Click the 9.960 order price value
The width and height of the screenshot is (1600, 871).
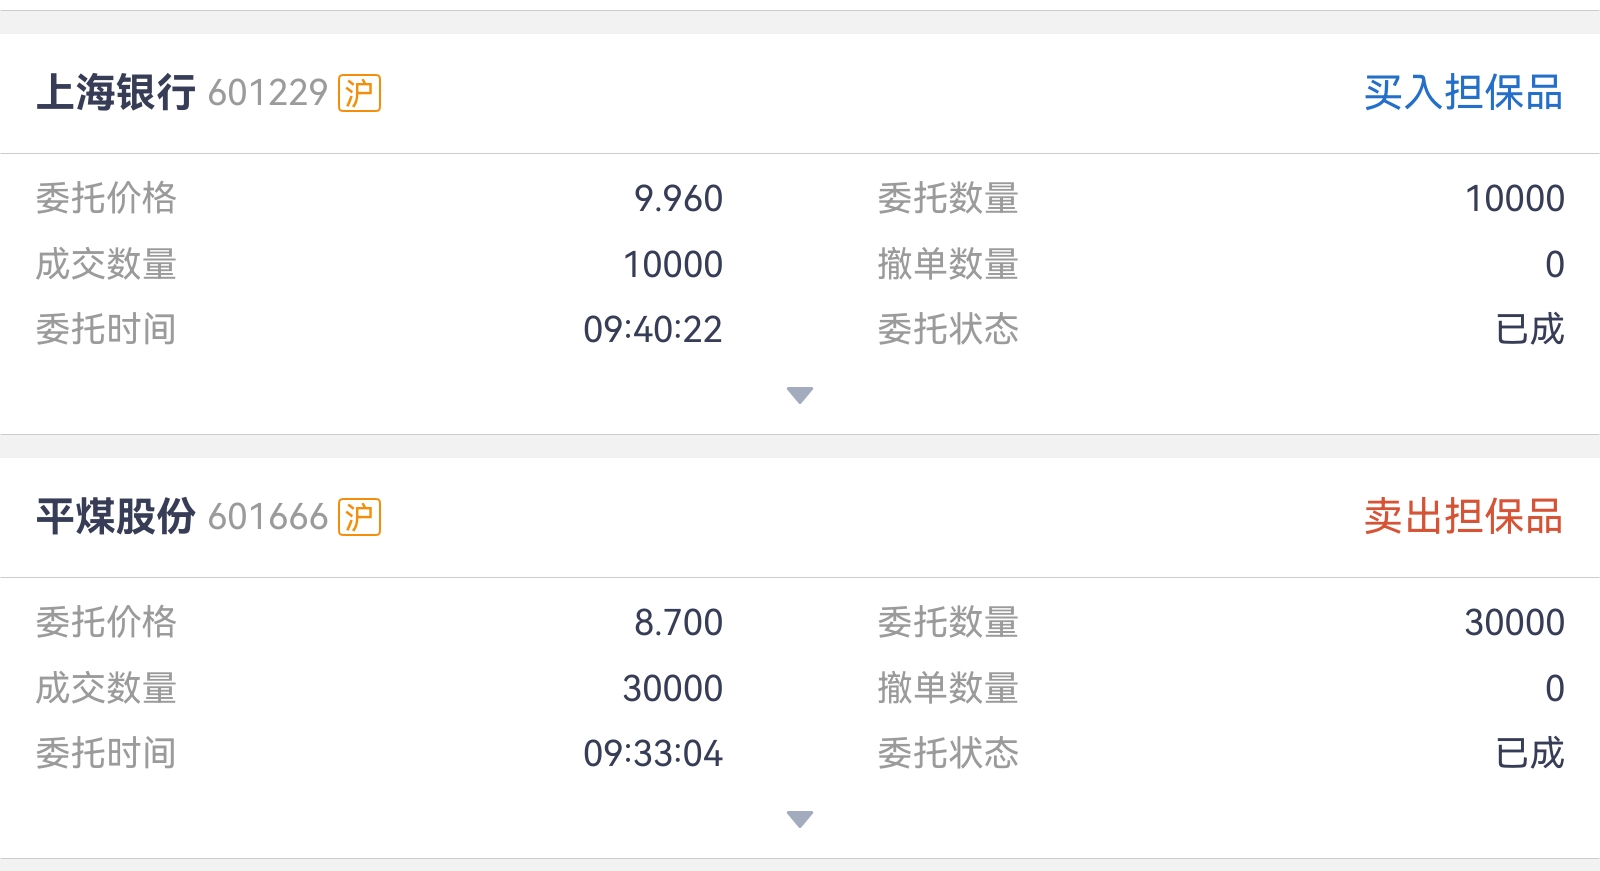pyautogui.click(x=678, y=199)
